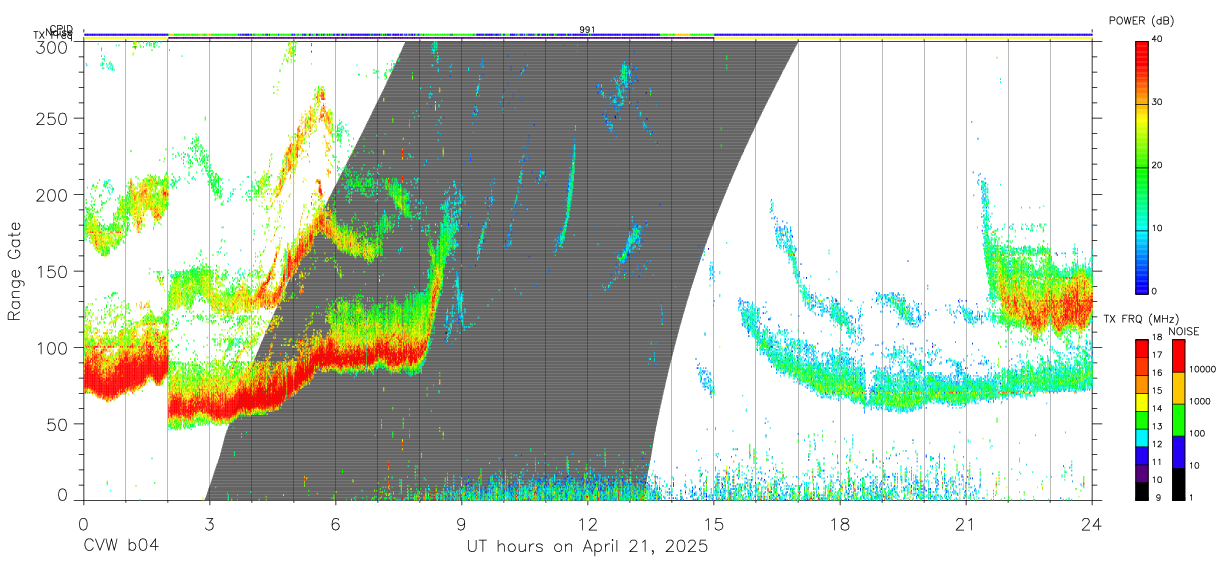Viewport: 1228px width, 567px height.
Task: Pick the red 17-18 MHz swatch in TX FRQ legend
Action: point(1142,349)
